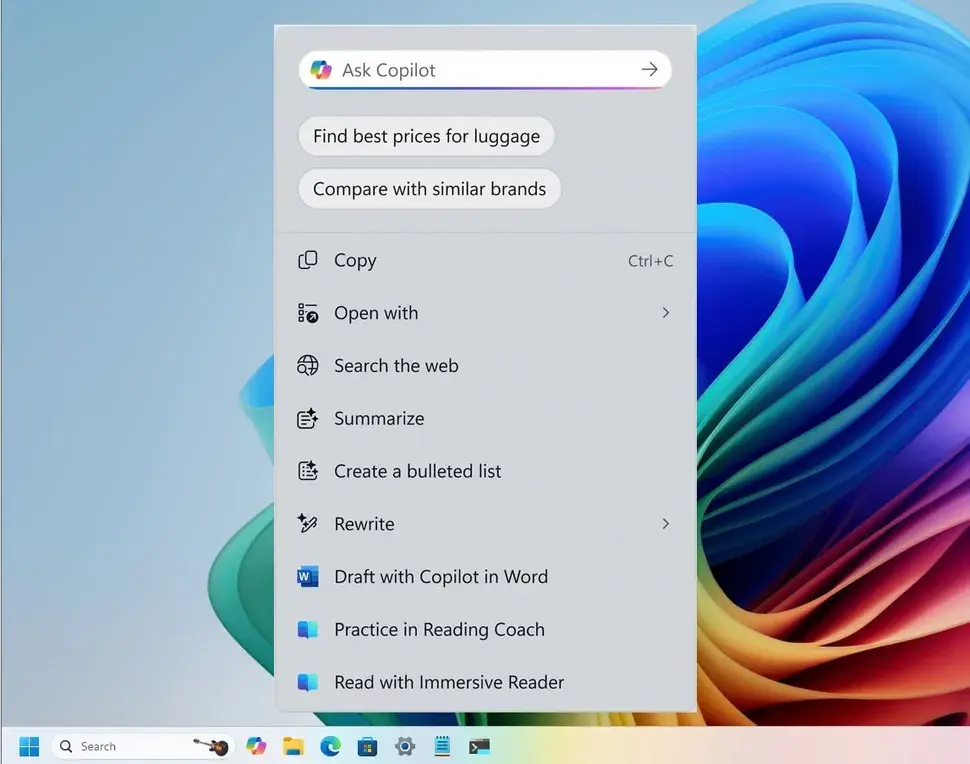Click Find best prices for luggage suggestion
The height and width of the screenshot is (764, 970).
coord(426,136)
